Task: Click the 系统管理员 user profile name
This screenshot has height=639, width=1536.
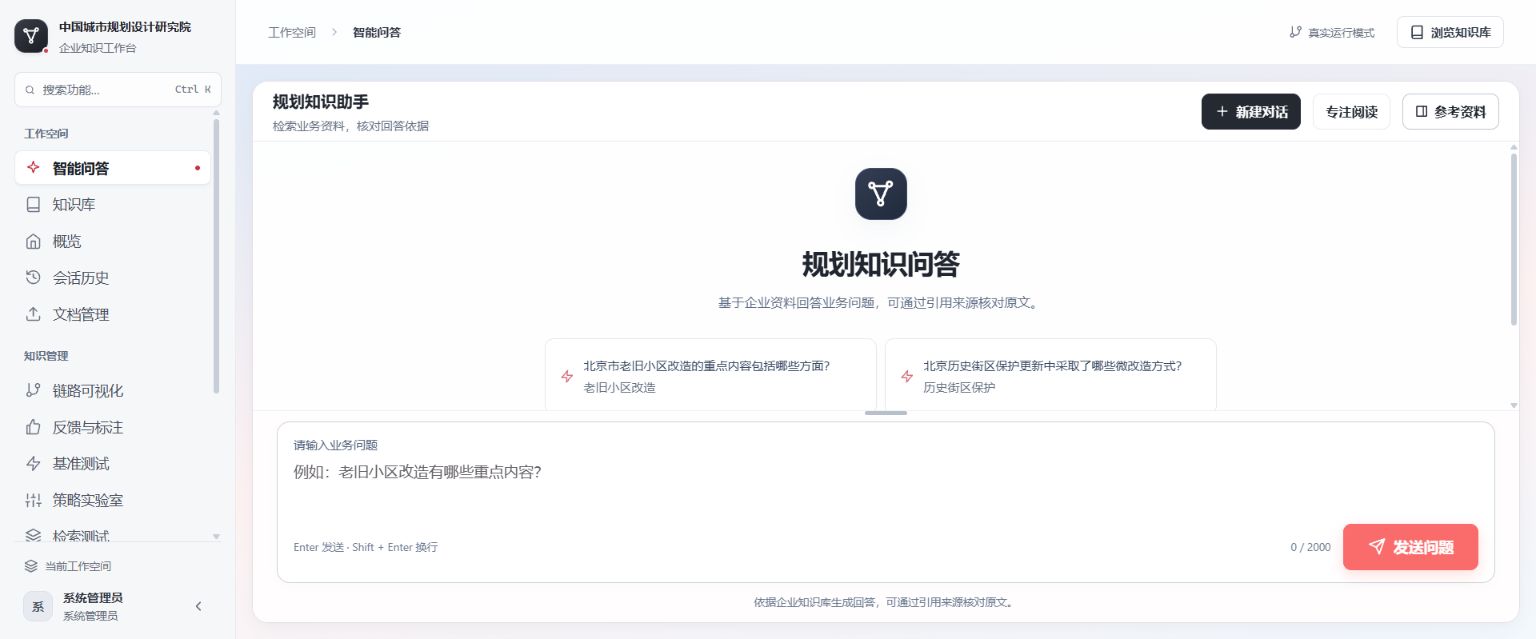Action: (x=93, y=598)
